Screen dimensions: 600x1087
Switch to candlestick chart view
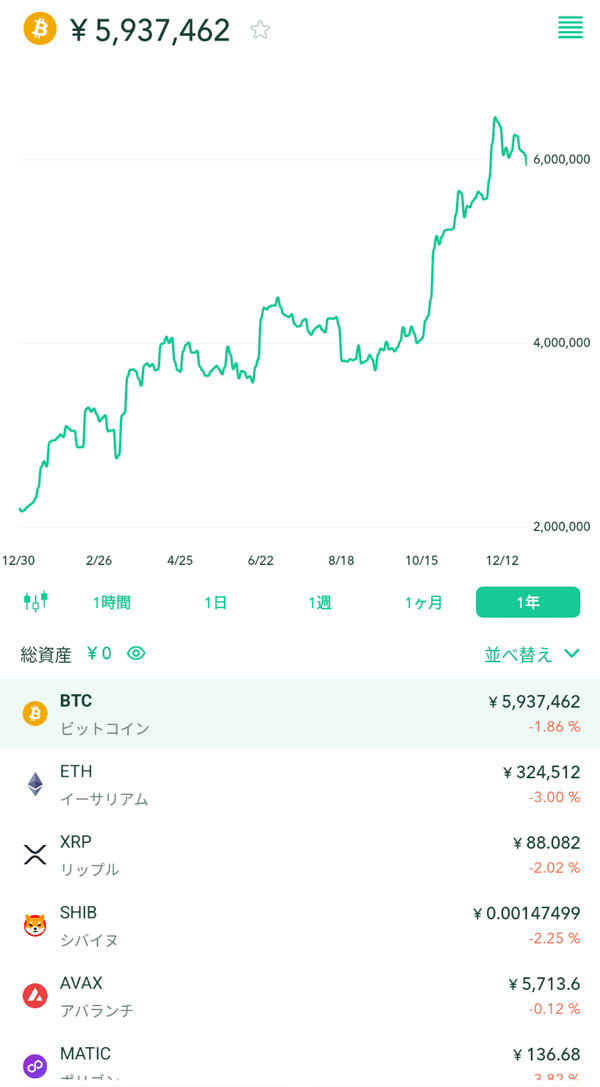point(35,602)
